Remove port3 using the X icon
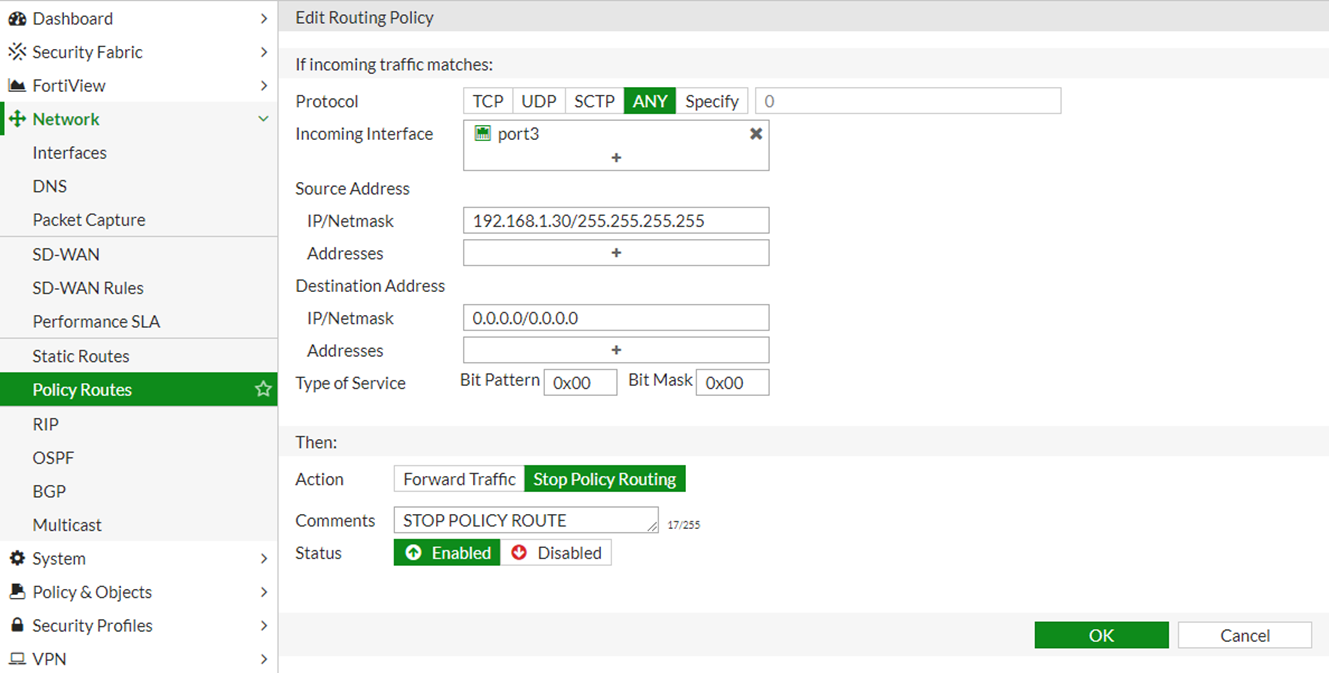 pos(756,133)
